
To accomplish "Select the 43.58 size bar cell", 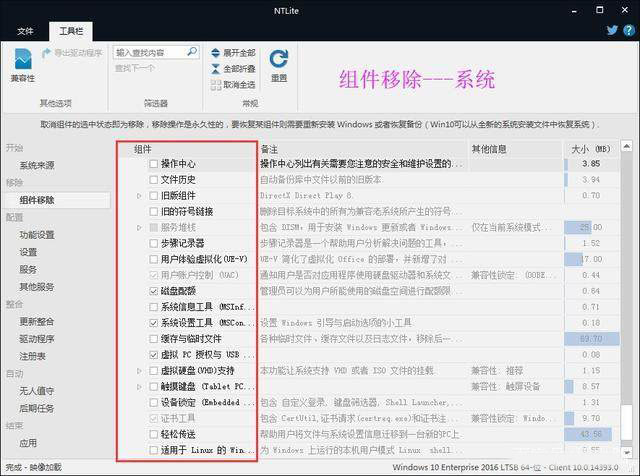I will click(x=591, y=434).
